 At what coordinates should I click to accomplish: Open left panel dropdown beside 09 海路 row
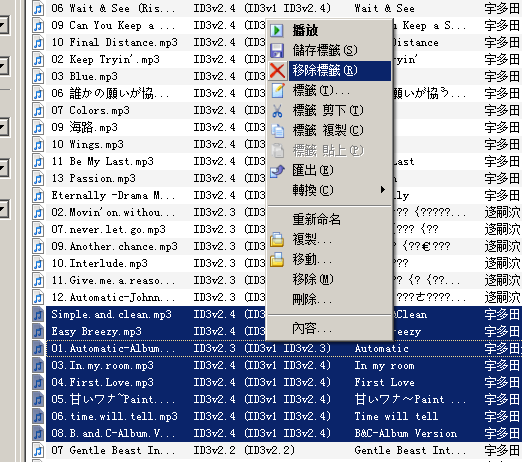pos(4,127)
